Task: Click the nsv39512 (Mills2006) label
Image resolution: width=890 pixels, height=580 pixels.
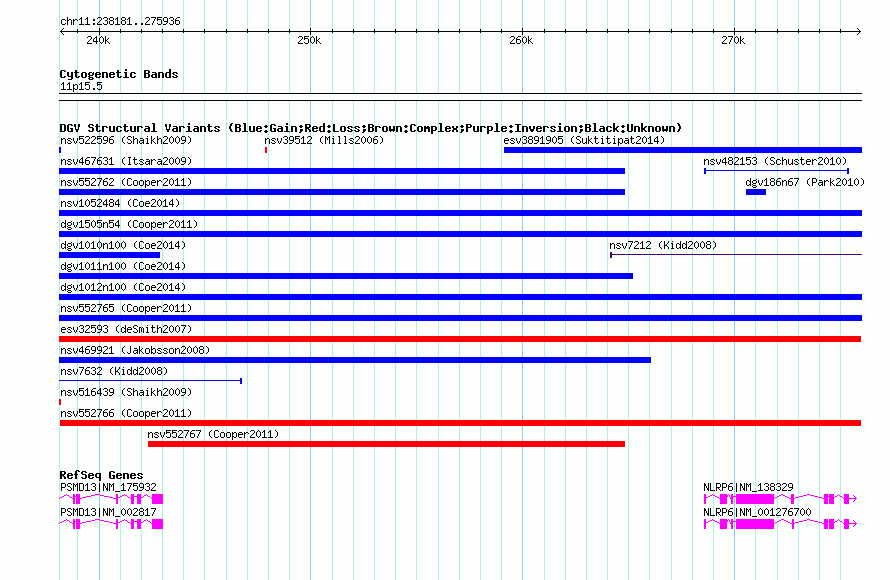Action: tap(324, 140)
